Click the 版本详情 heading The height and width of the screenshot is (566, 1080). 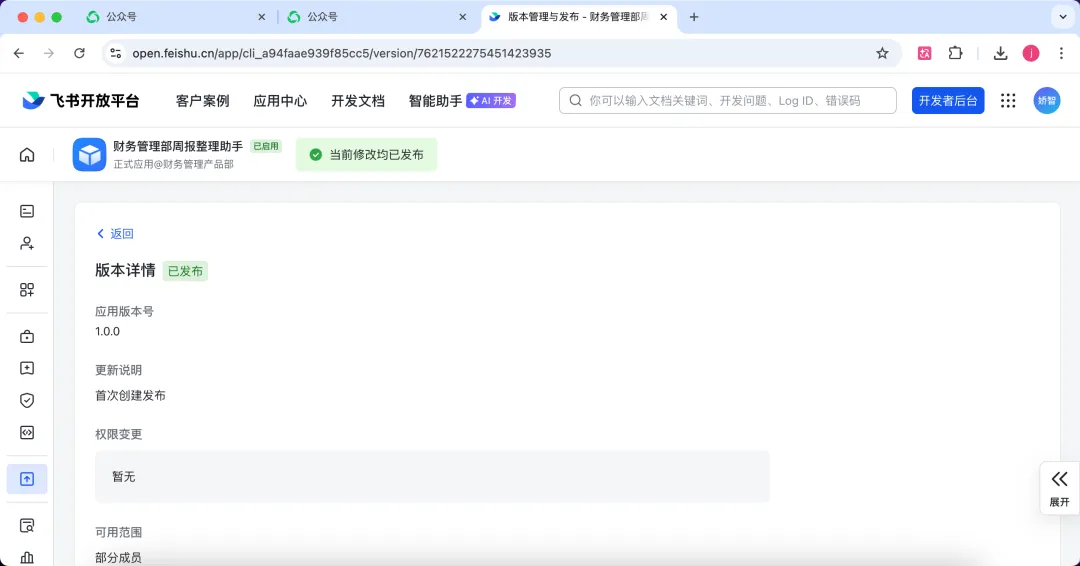(x=125, y=270)
